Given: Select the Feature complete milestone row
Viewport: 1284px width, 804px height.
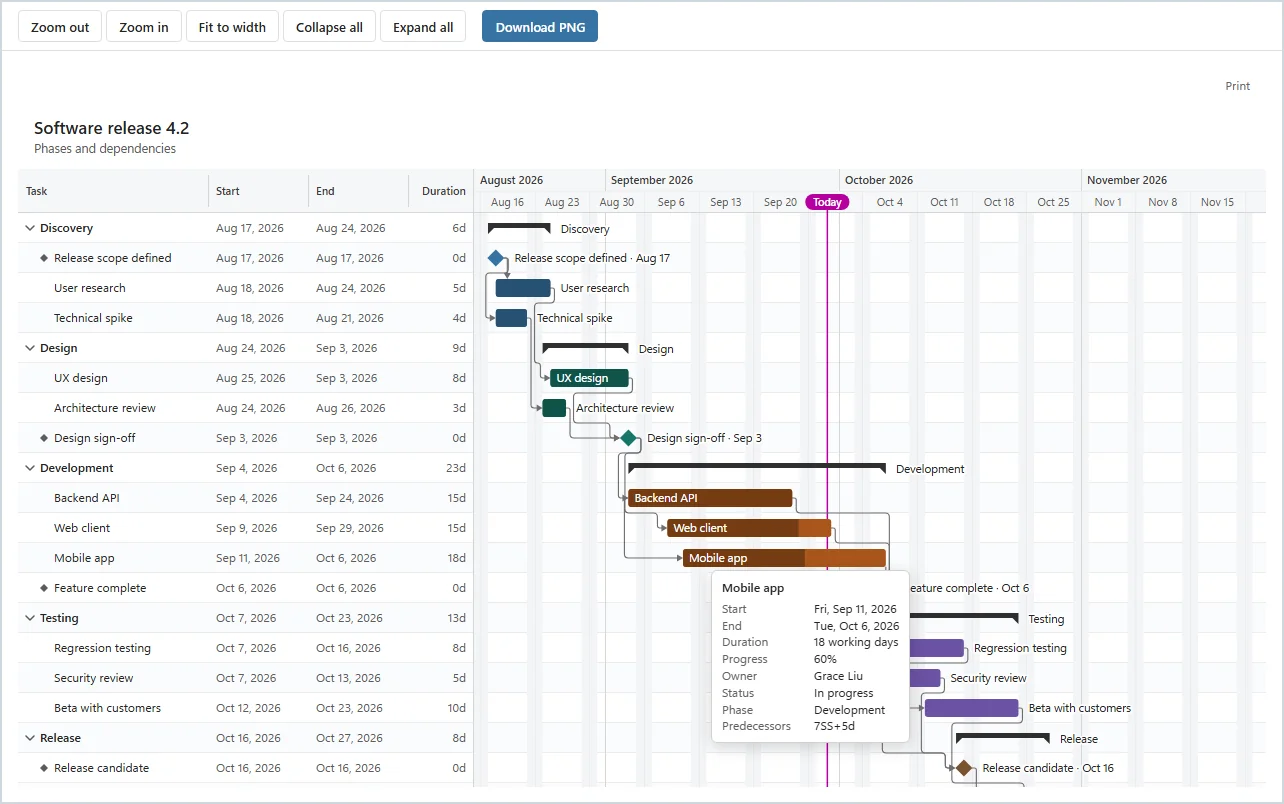Looking at the screenshot, I should pos(246,588).
